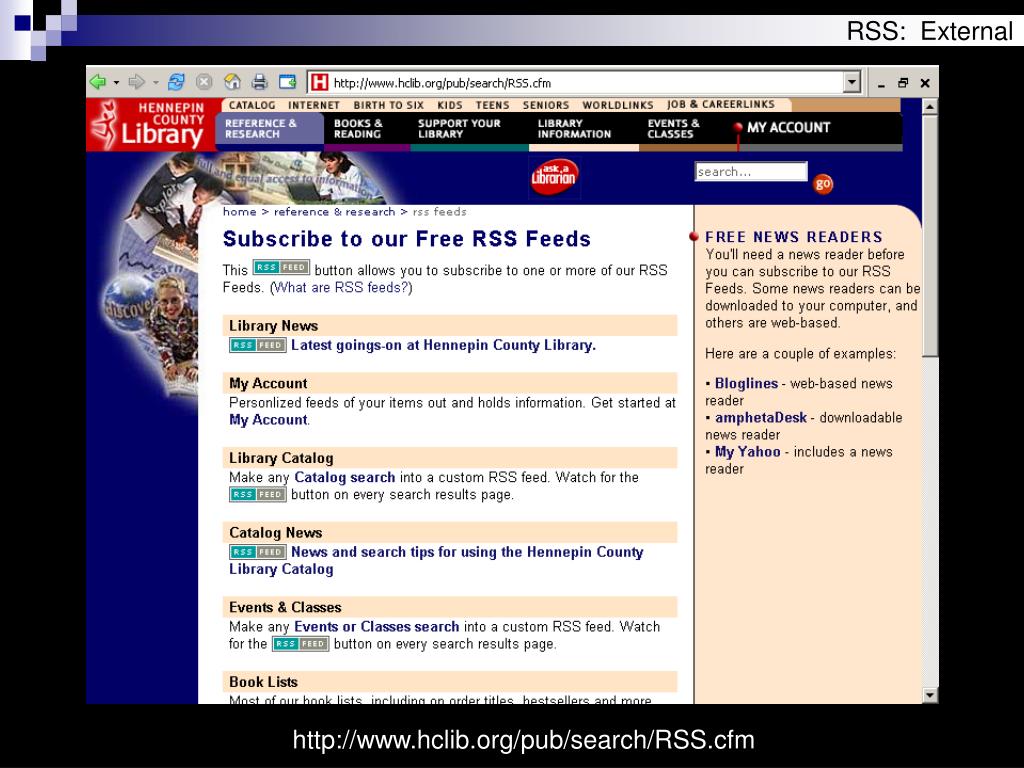The height and width of the screenshot is (768, 1024).
Task: Click the reference & research breadcrumb link
Action: pyautogui.click(x=334, y=212)
